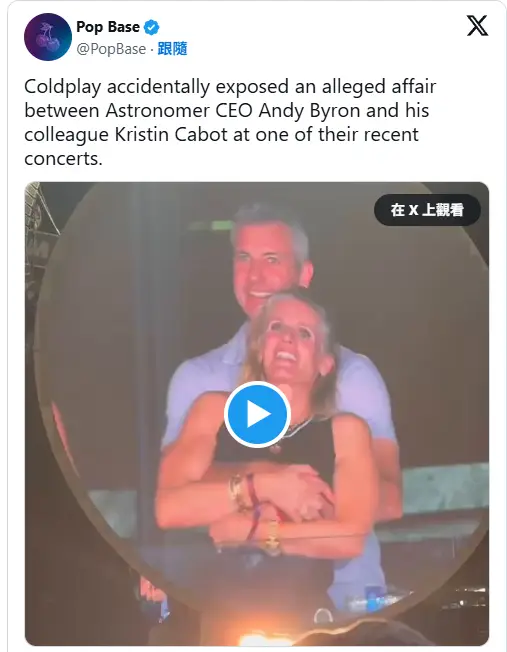507x652 pixels.
Task: Click the necklace on the black top in video
Action: pyautogui.click(x=296, y=430)
